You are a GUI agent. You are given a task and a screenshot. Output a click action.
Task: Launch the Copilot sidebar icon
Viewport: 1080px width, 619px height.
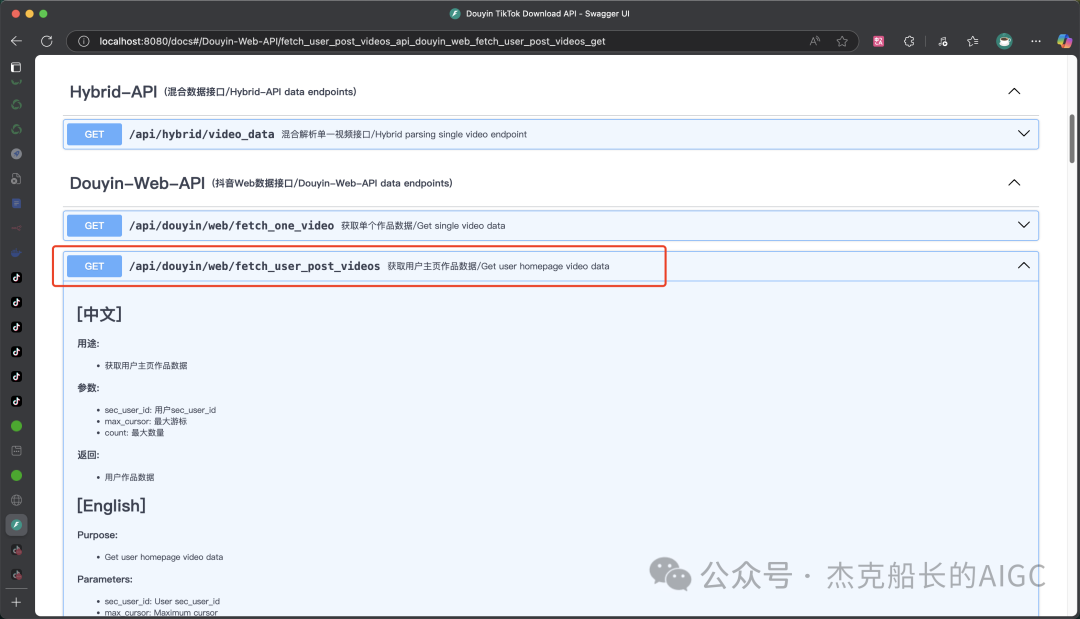pyautogui.click(x=1064, y=41)
